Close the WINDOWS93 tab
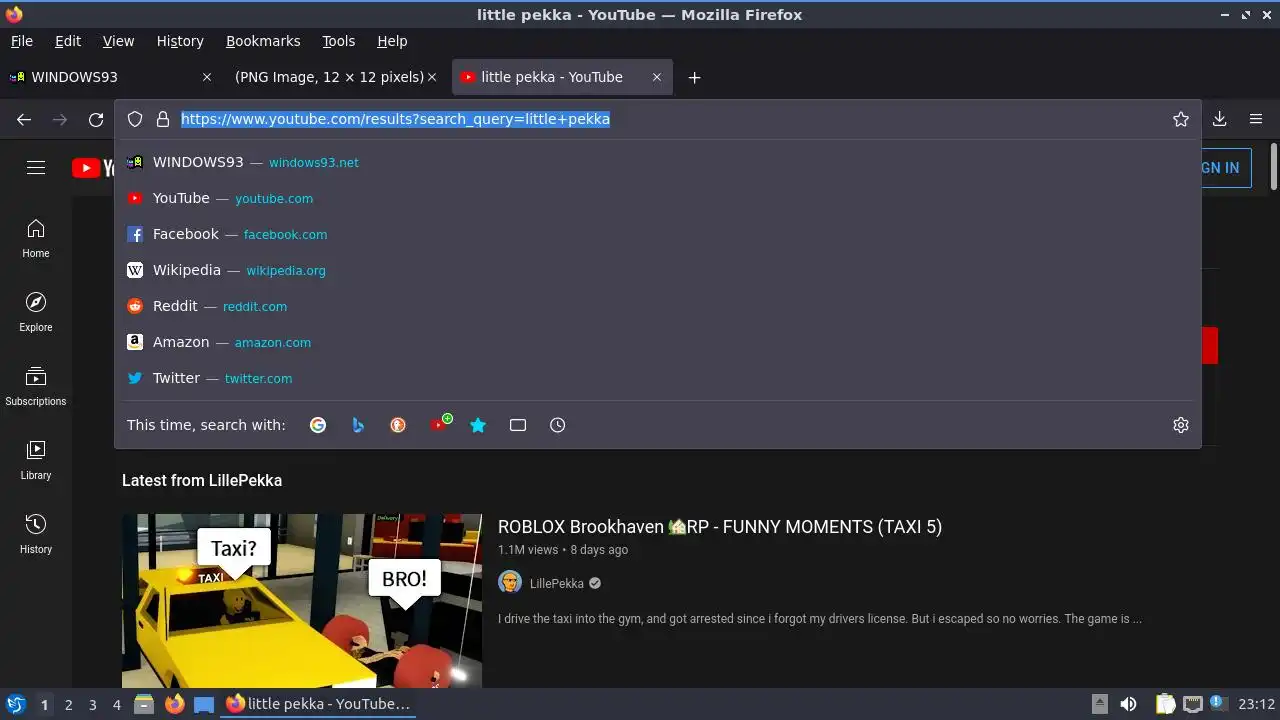This screenshot has height=720, width=1280. (x=207, y=77)
